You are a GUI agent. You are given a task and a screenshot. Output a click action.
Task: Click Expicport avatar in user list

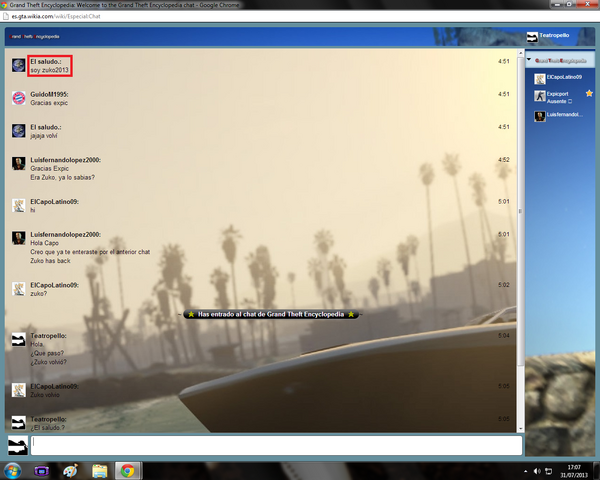(x=540, y=96)
